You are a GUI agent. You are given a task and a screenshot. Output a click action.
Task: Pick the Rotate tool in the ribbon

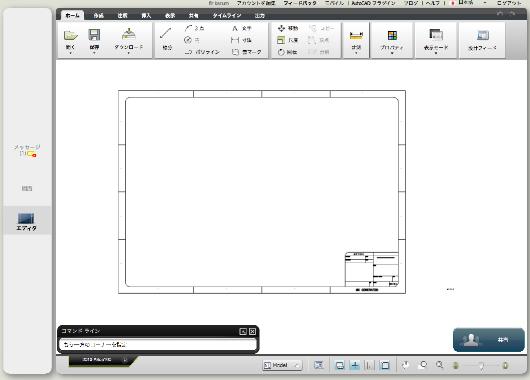coord(287,52)
